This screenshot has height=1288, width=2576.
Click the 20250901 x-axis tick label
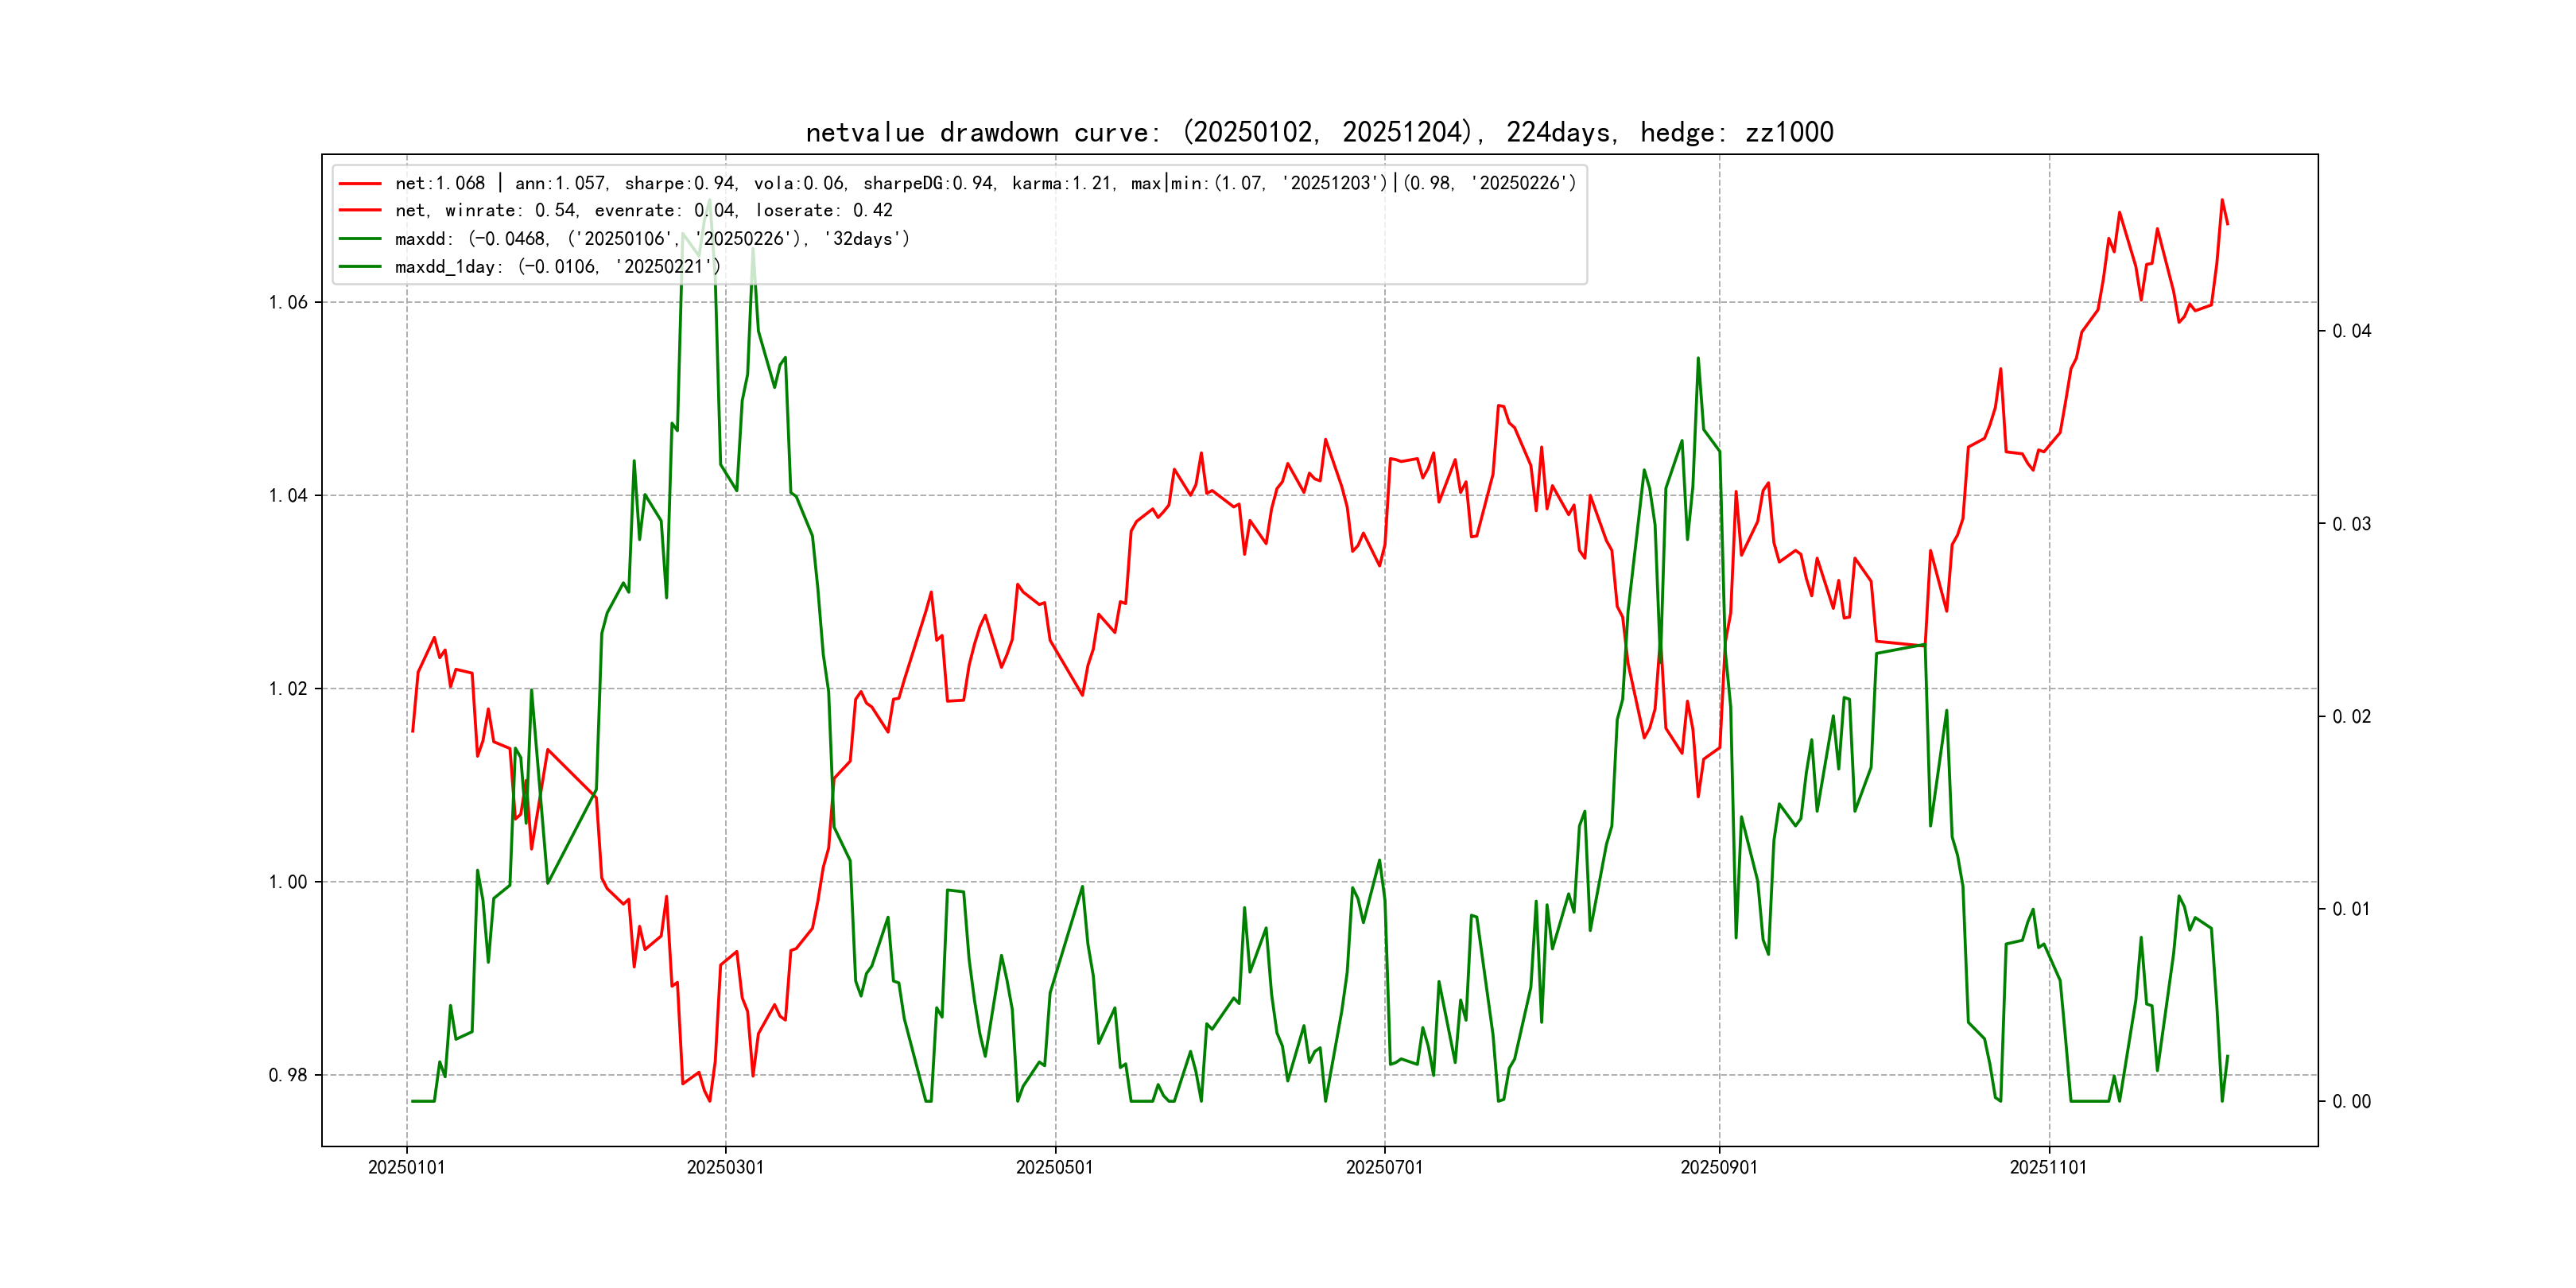pyautogui.click(x=1719, y=1168)
